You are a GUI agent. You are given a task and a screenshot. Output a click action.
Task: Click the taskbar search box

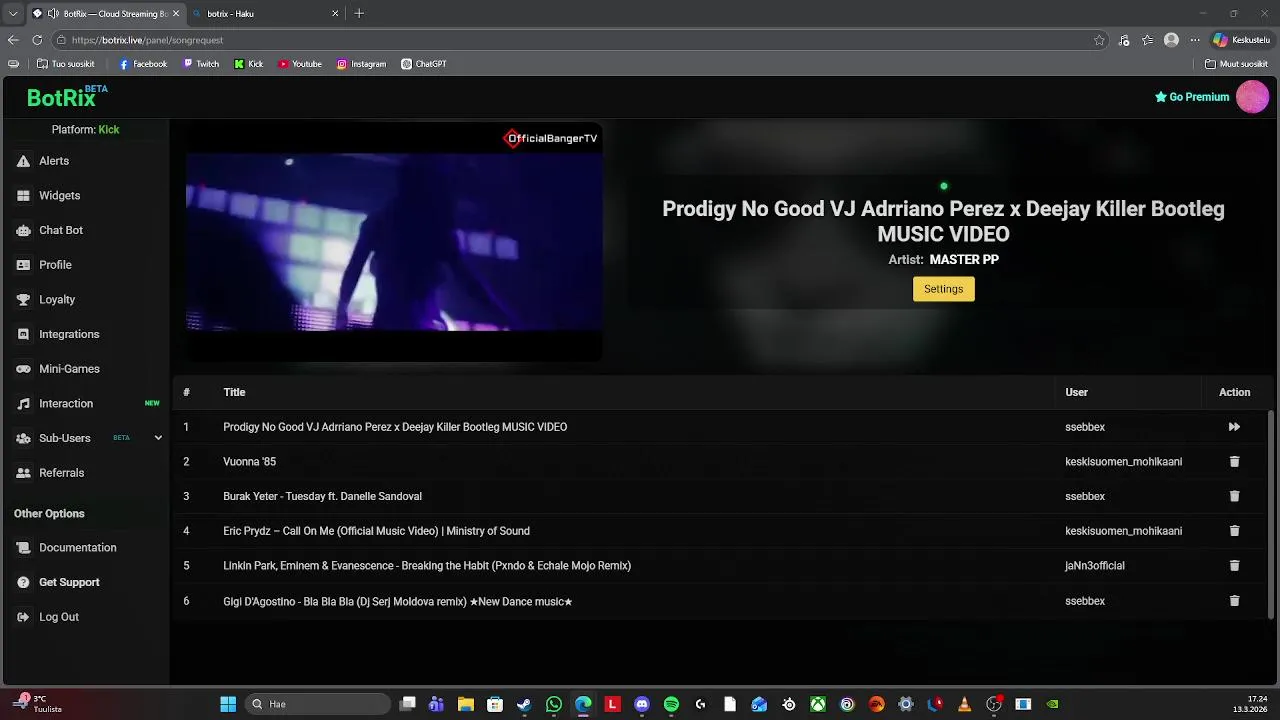coord(317,704)
